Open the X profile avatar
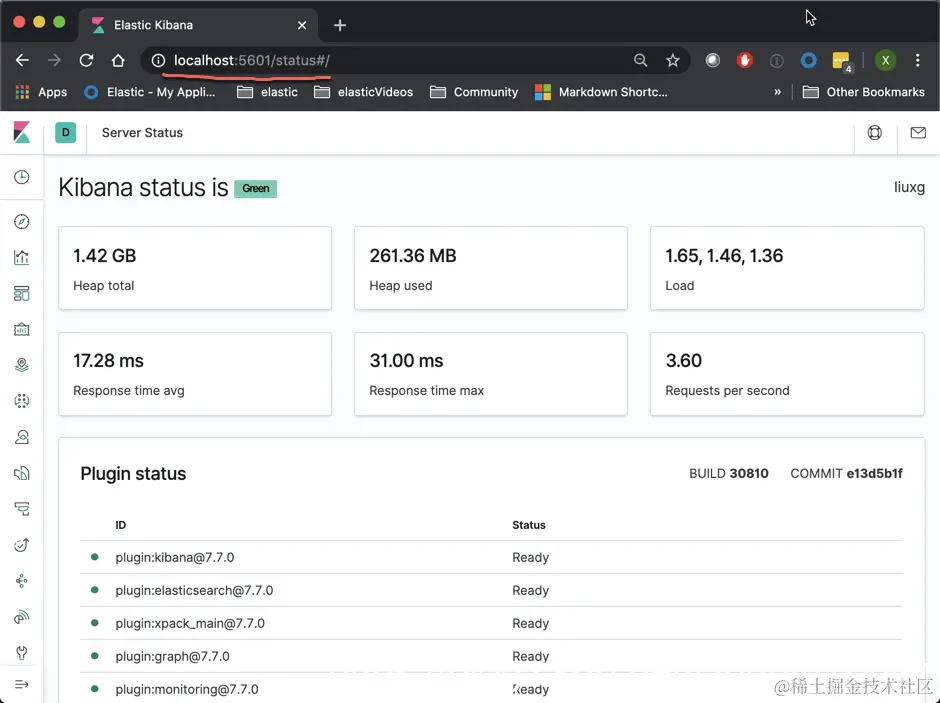Screen dimensions: 940x703 click(885, 60)
